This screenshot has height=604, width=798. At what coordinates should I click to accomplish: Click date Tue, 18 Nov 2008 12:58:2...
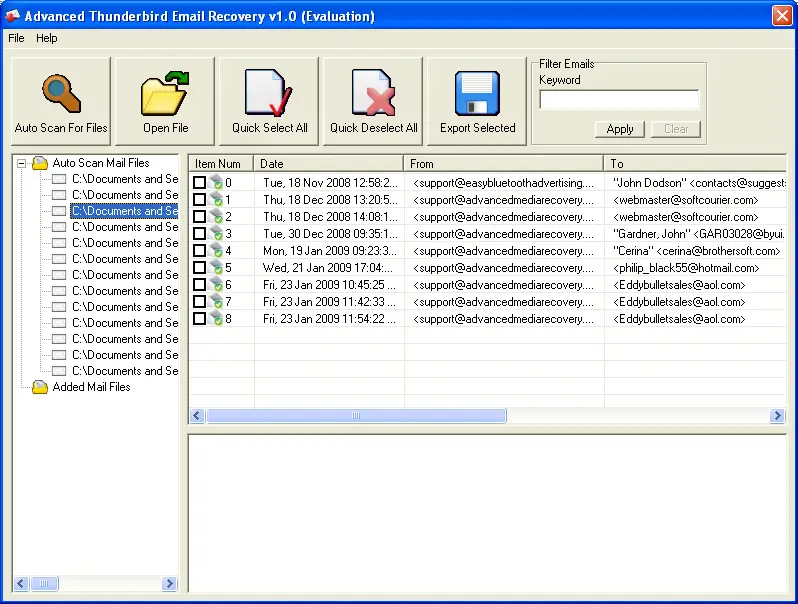tap(330, 183)
